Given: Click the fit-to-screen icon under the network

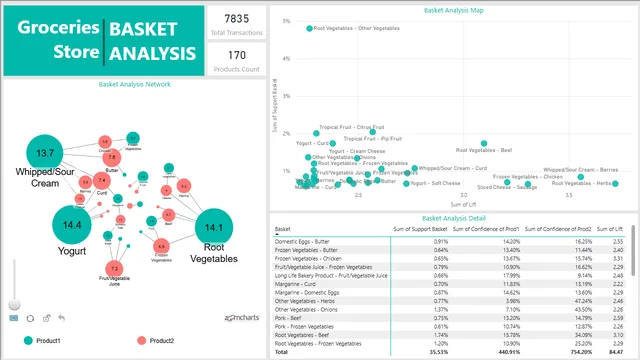Looking at the screenshot, I should click(x=14, y=318).
